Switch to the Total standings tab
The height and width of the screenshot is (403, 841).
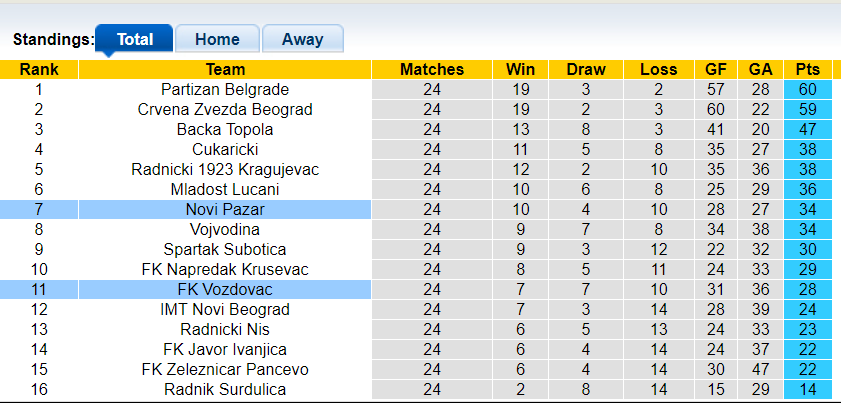pos(134,39)
